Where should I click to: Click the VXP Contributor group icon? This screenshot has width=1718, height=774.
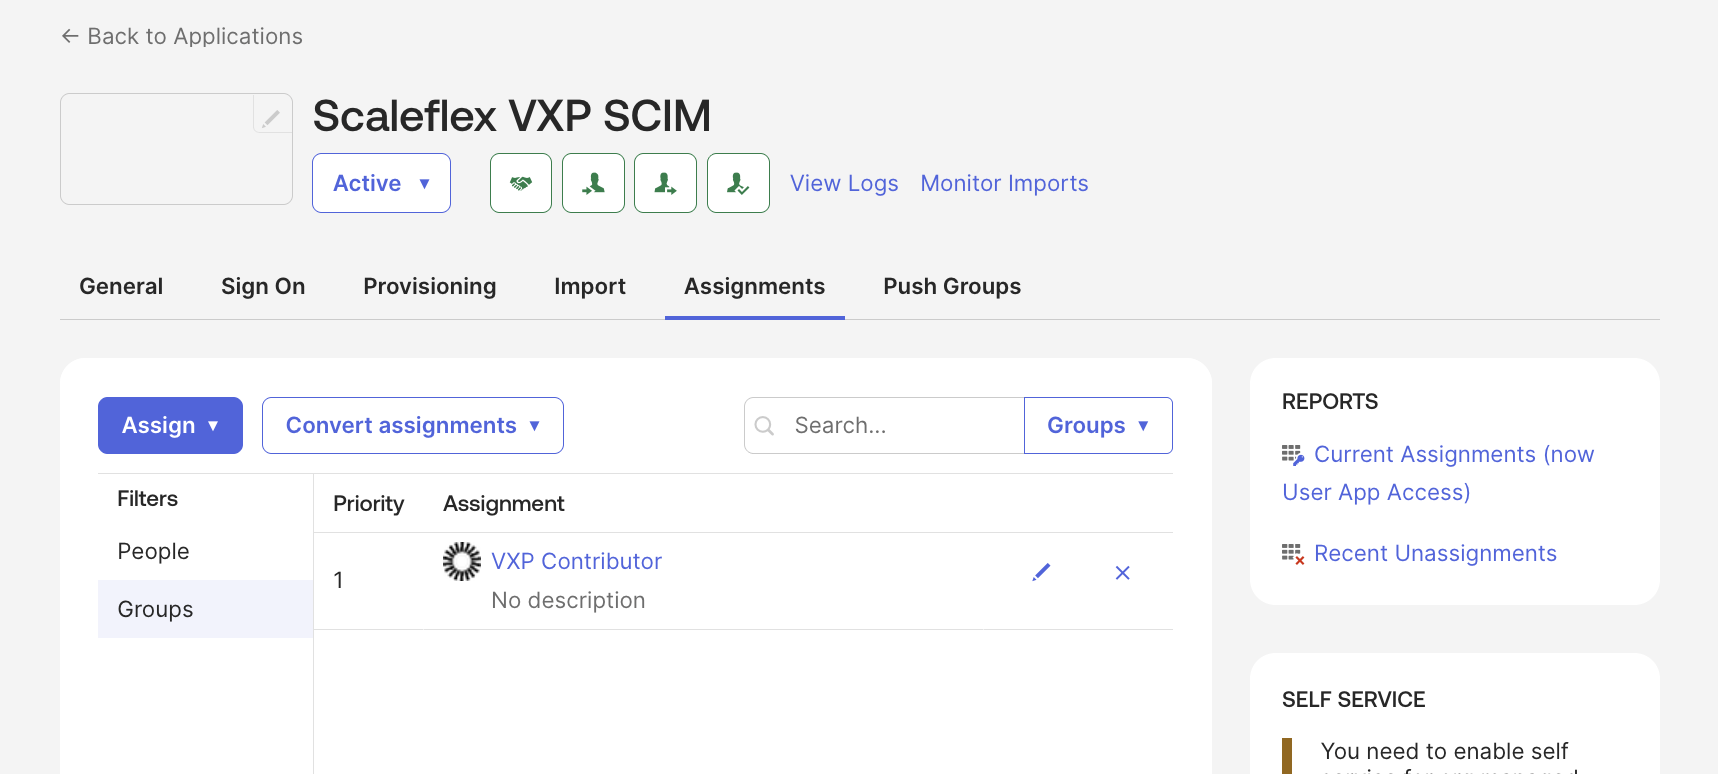462,562
